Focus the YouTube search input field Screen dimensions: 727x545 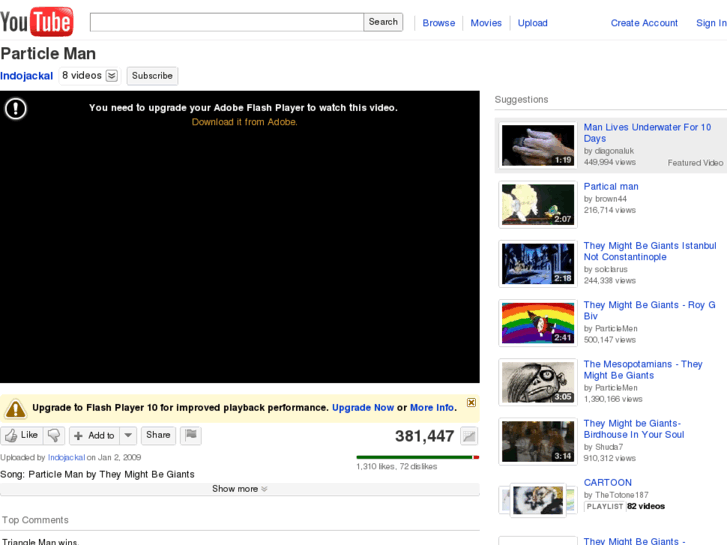pos(226,22)
